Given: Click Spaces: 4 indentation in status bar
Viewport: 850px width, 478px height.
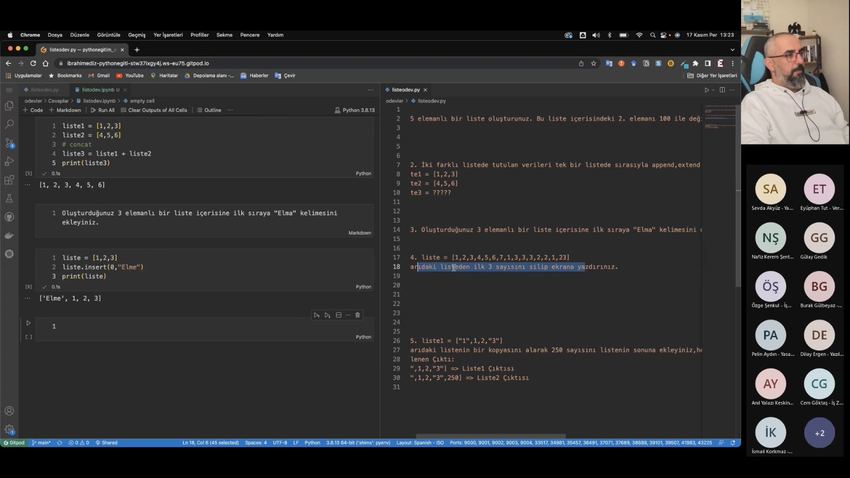Looking at the screenshot, I should coord(256,443).
